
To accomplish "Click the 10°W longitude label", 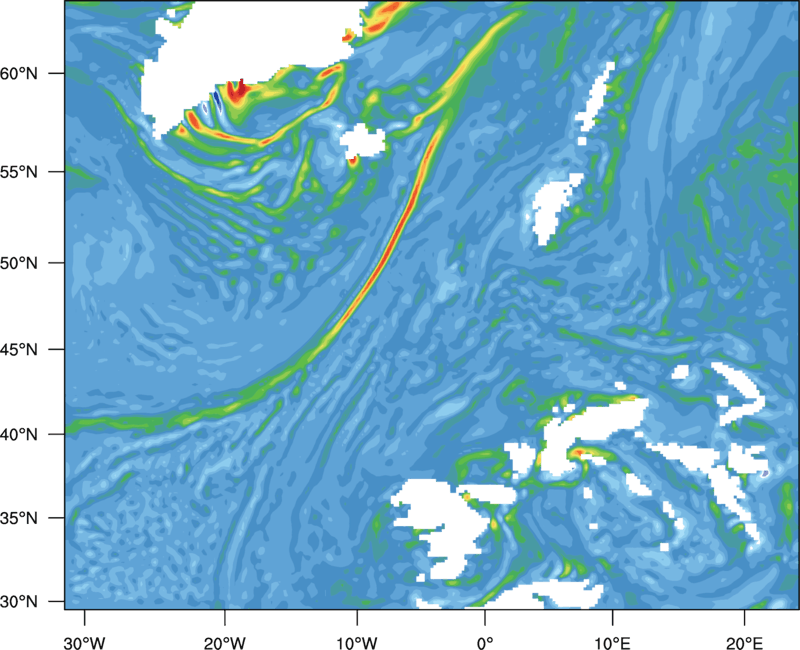I will pyautogui.click(x=357, y=643).
